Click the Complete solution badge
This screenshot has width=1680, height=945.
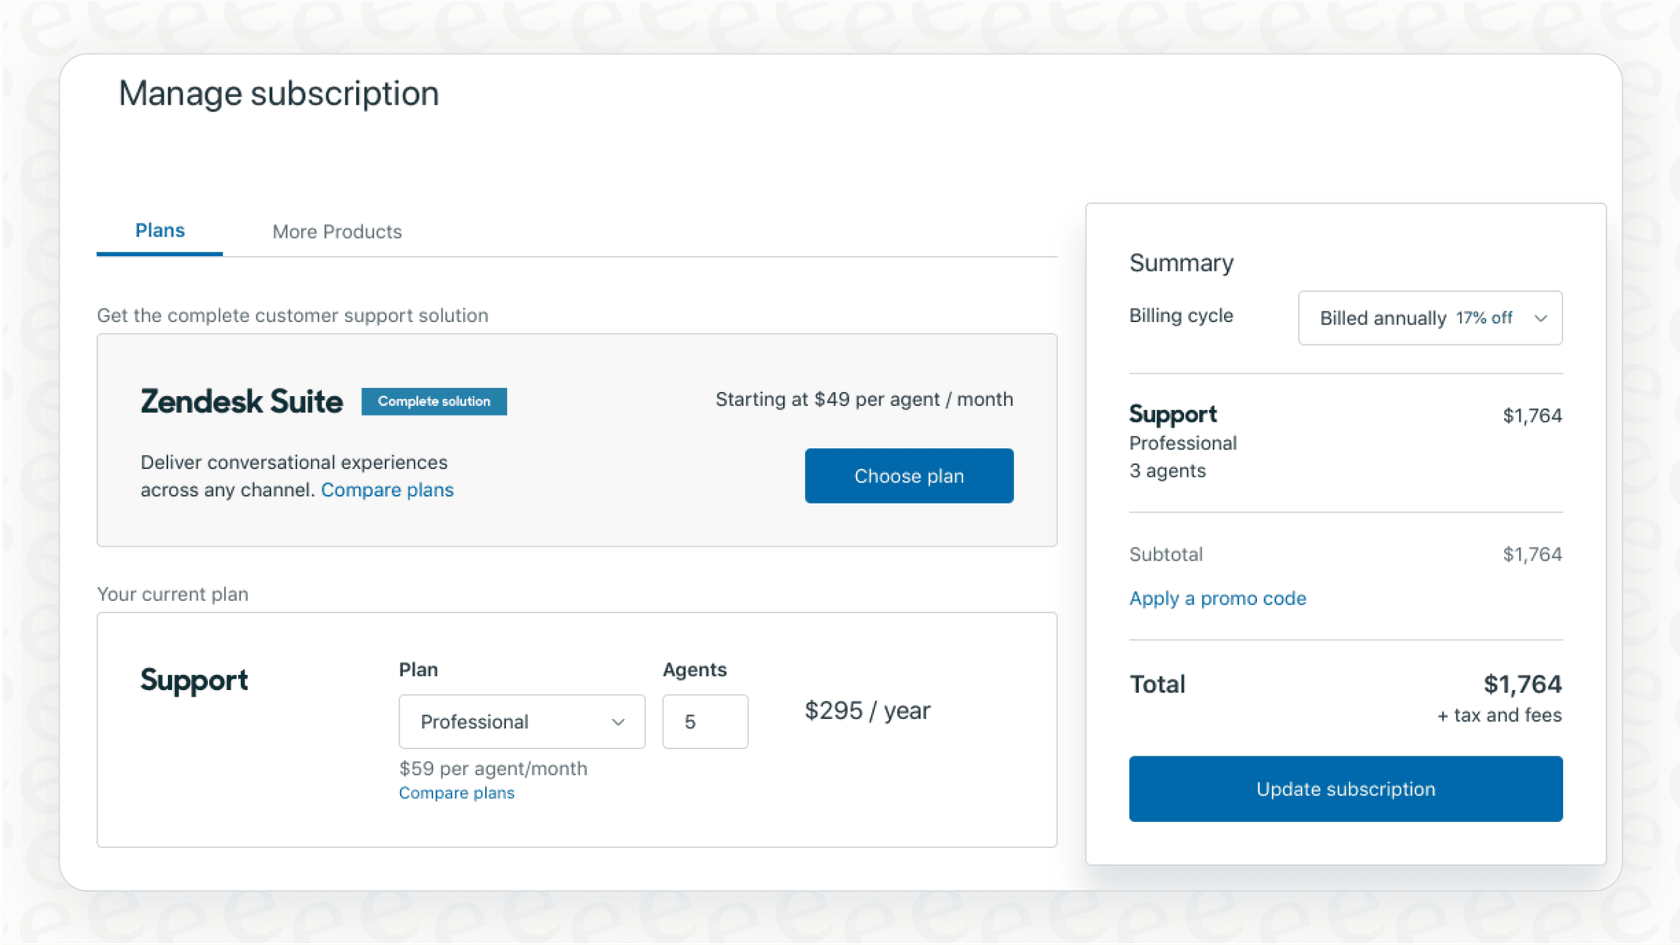(434, 401)
